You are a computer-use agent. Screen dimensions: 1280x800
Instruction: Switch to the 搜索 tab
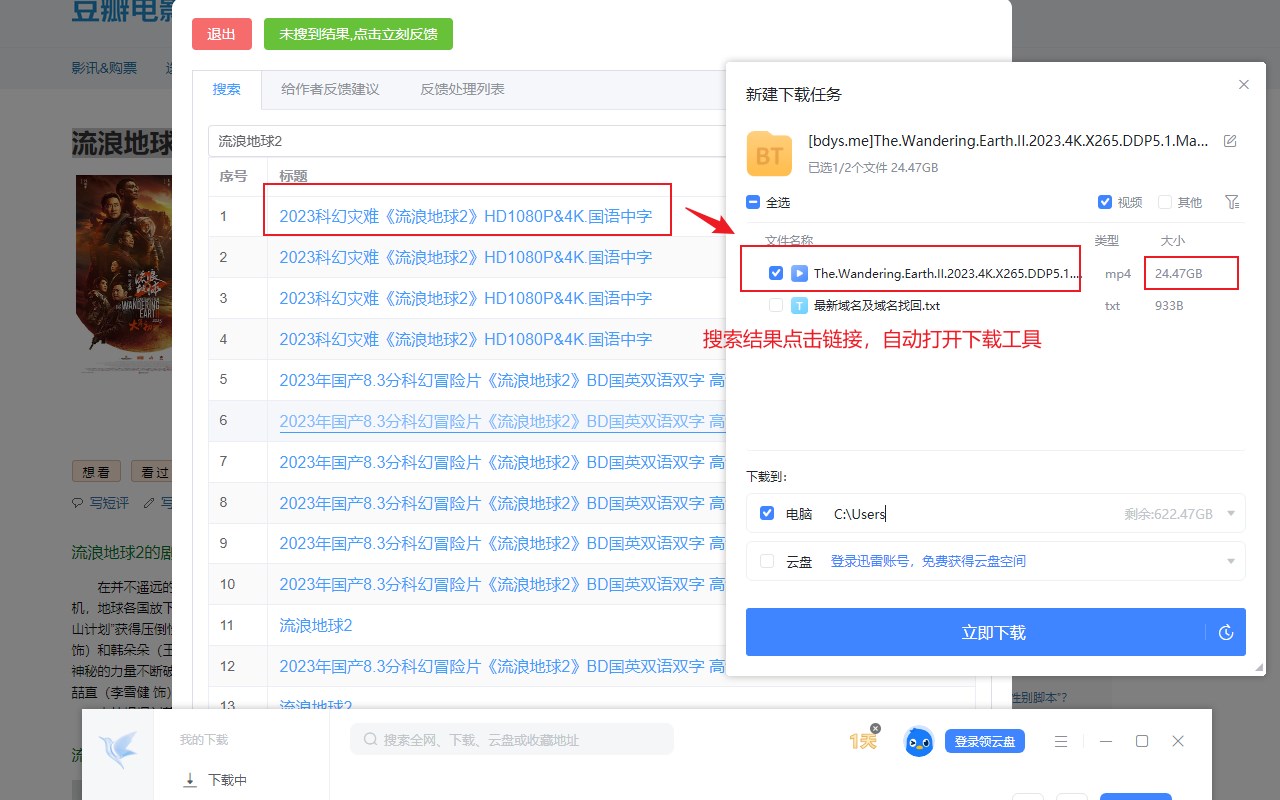click(227, 89)
